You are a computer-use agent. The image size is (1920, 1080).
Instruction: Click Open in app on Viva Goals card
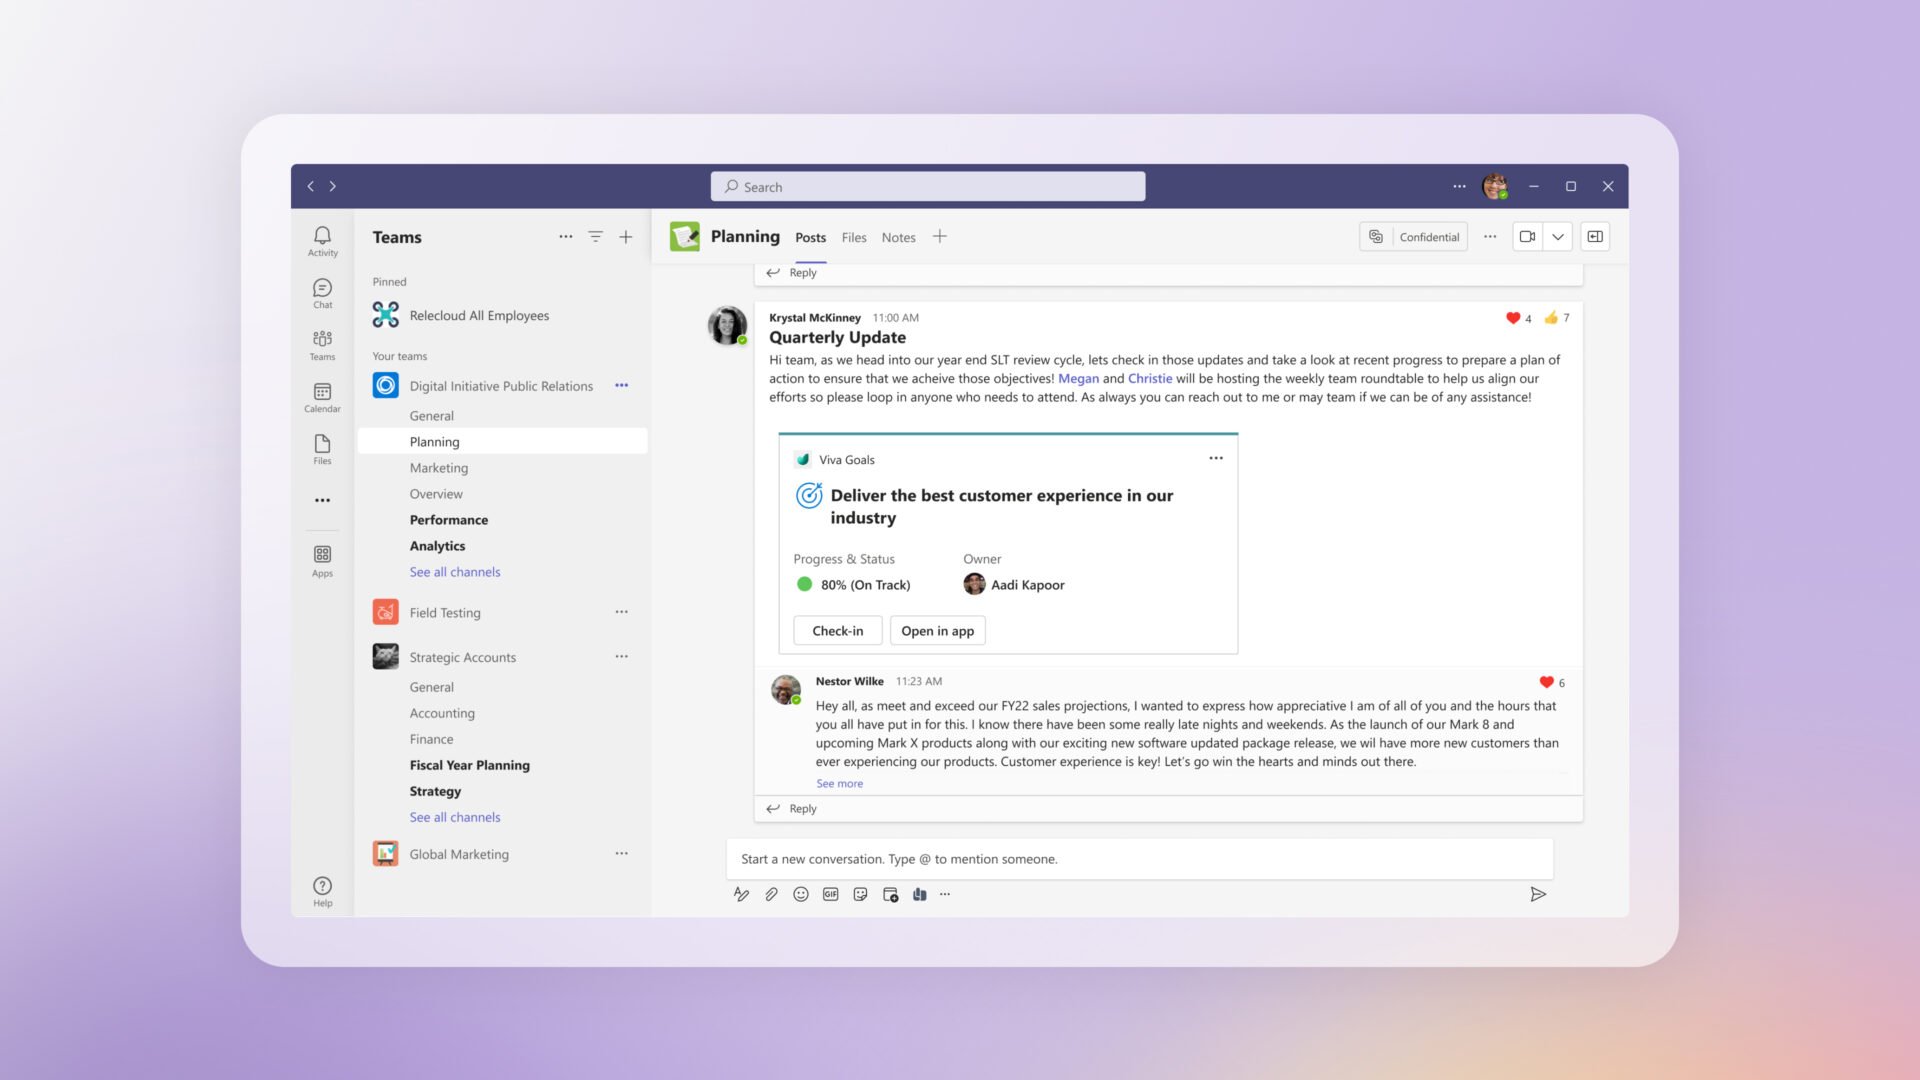(x=937, y=630)
